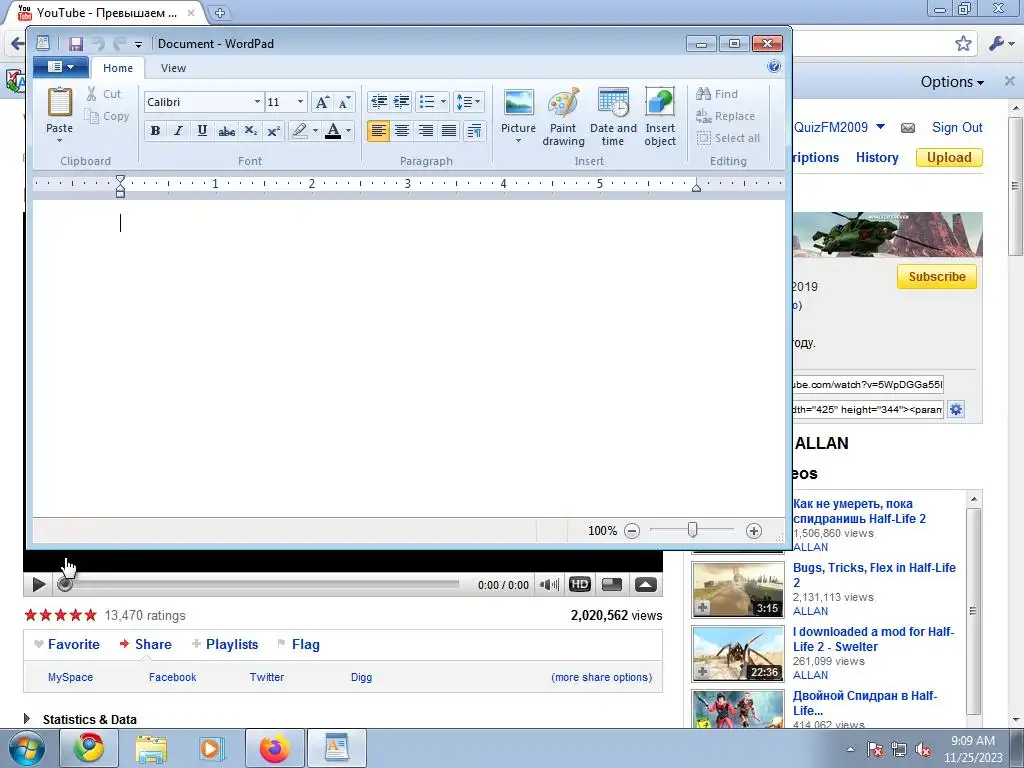Viewport: 1024px width, 768px height.
Task: Click Select all in Editing group
Action: (728, 138)
